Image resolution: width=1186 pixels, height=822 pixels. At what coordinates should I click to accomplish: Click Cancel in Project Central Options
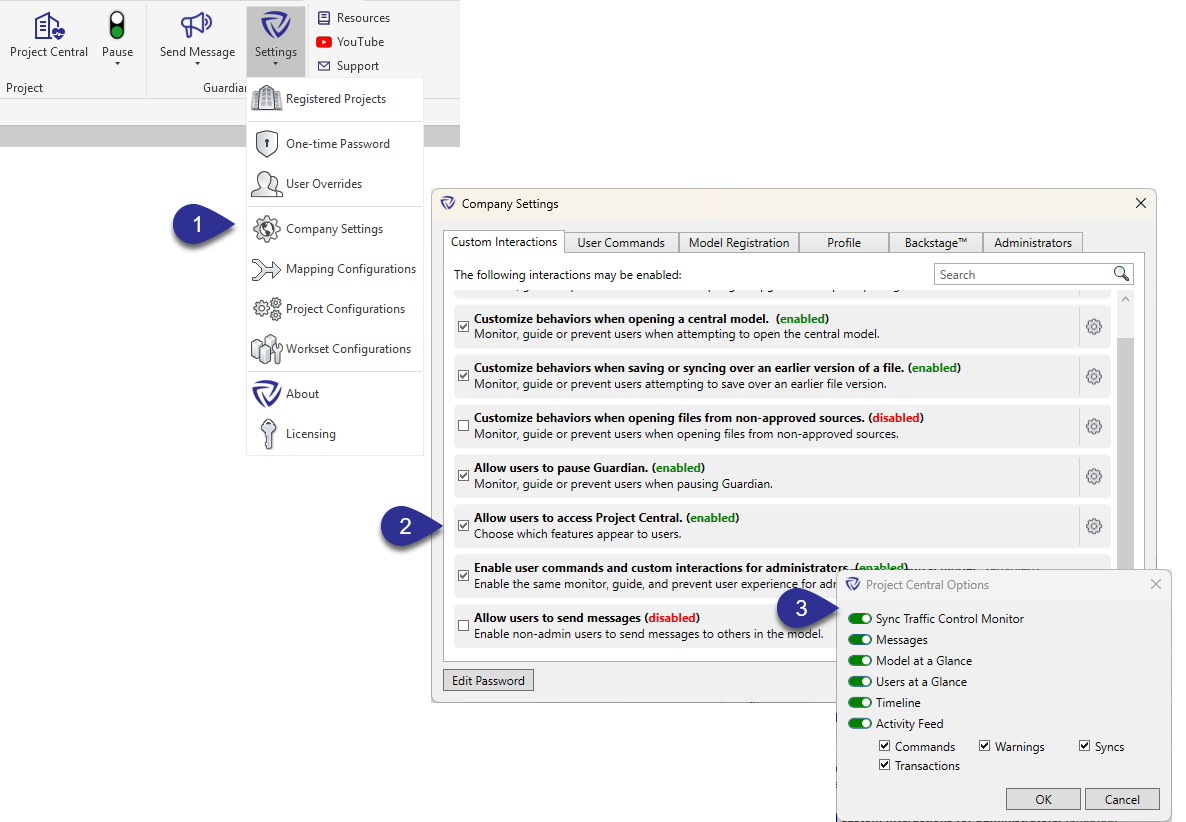click(x=1122, y=799)
